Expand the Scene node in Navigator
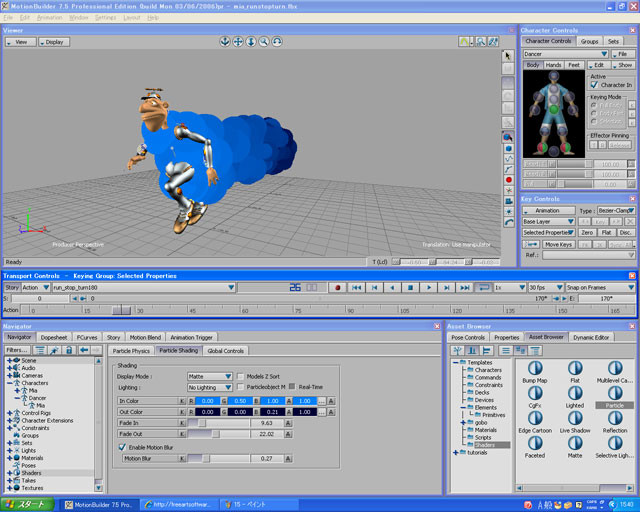Screen dimensions: 640x512 point(9,361)
